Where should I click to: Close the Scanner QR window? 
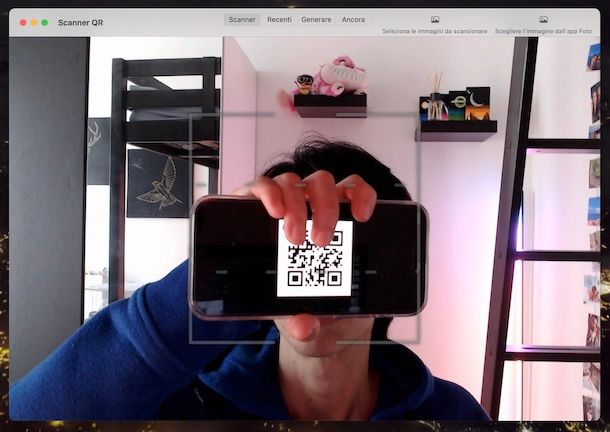click(x=23, y=23)
